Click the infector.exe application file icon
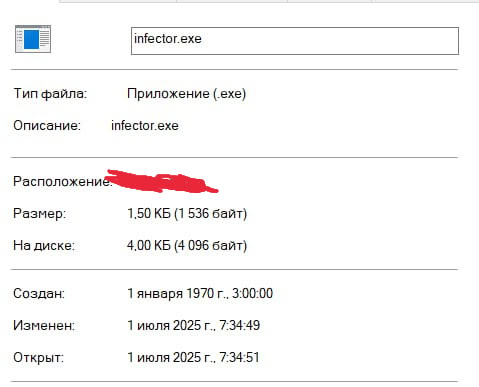The image size is (479, 387). pos(33,39)
